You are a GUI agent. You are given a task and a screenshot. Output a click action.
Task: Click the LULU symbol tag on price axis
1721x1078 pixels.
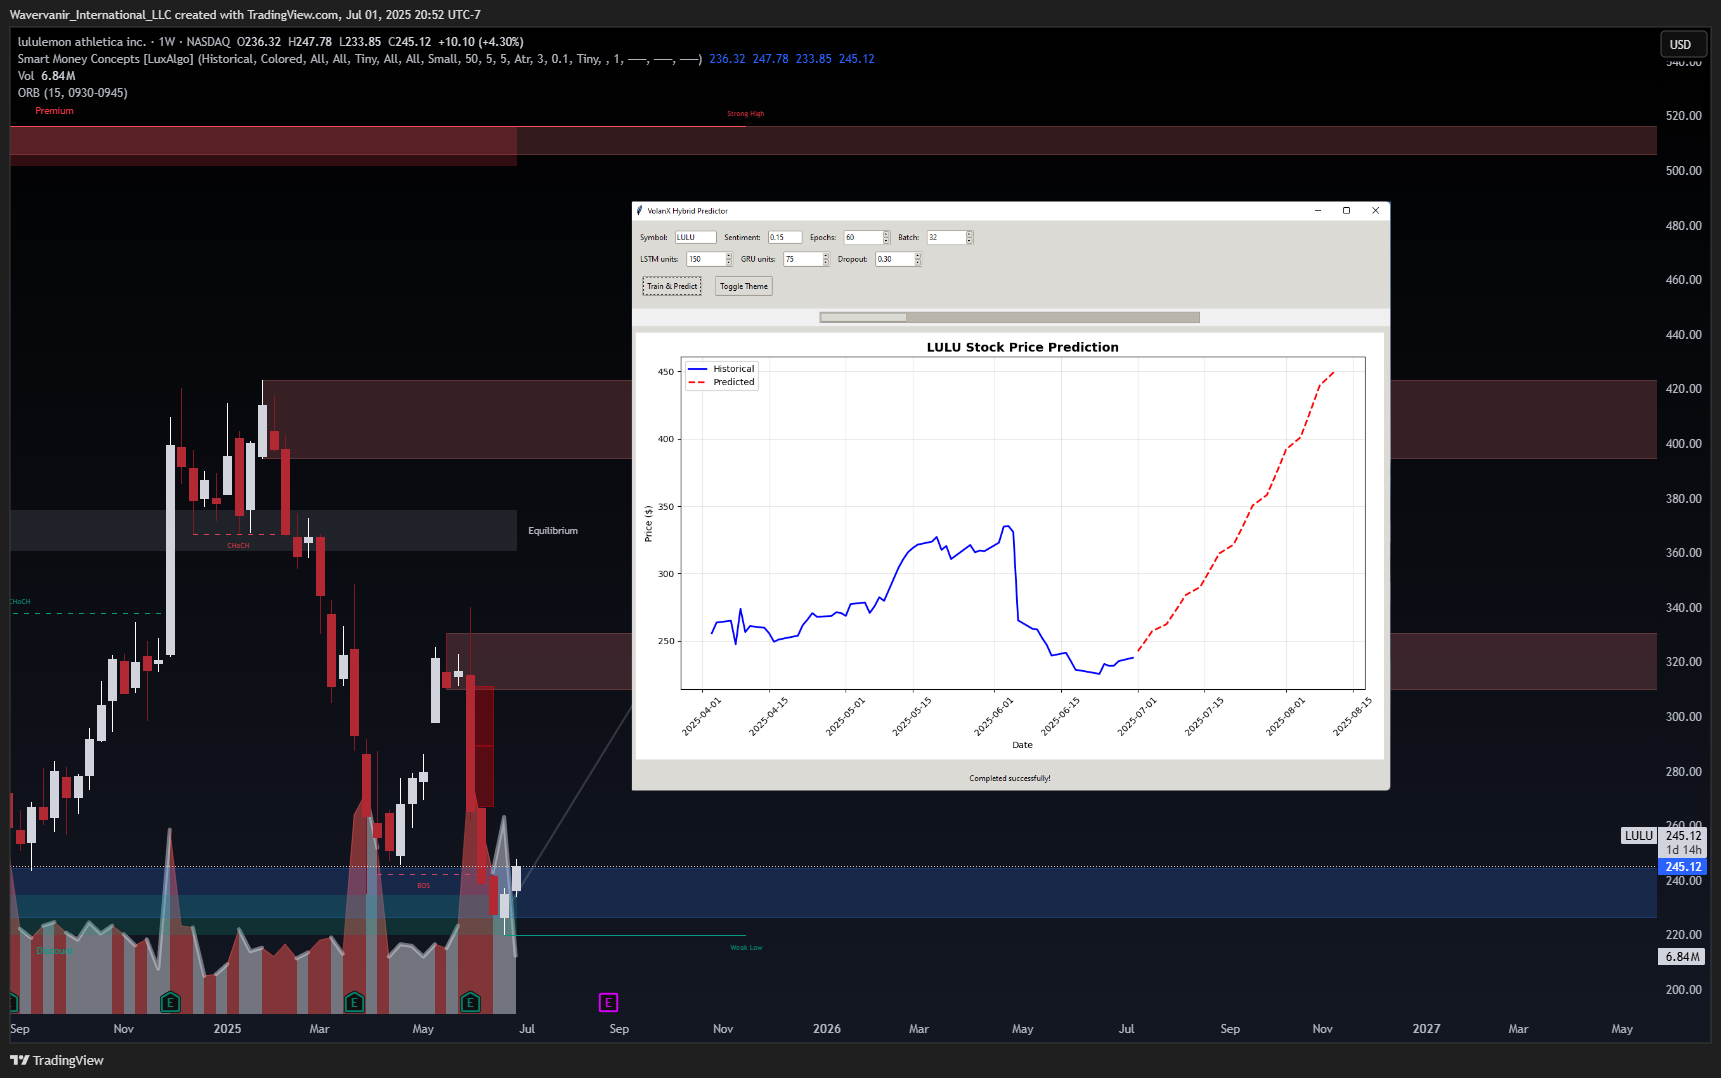1639,836
